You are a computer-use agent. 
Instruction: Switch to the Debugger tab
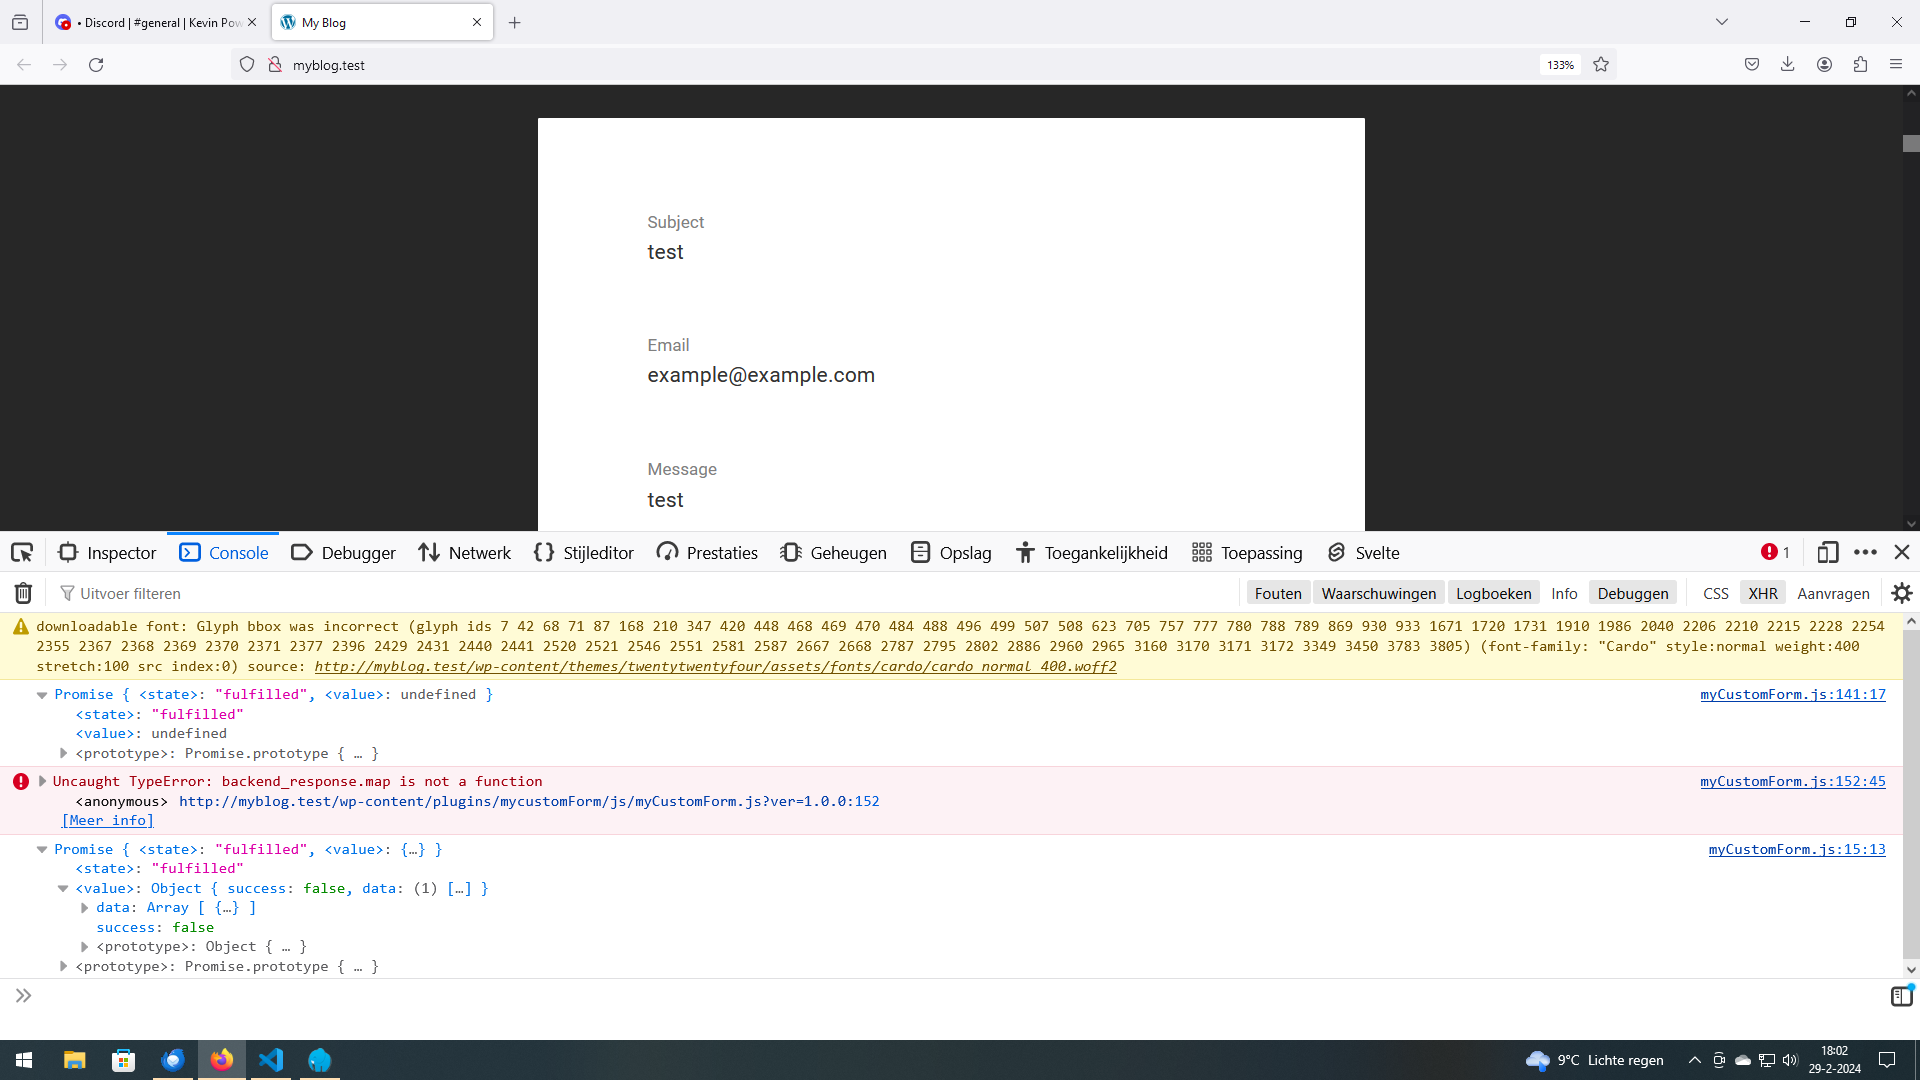344,553
